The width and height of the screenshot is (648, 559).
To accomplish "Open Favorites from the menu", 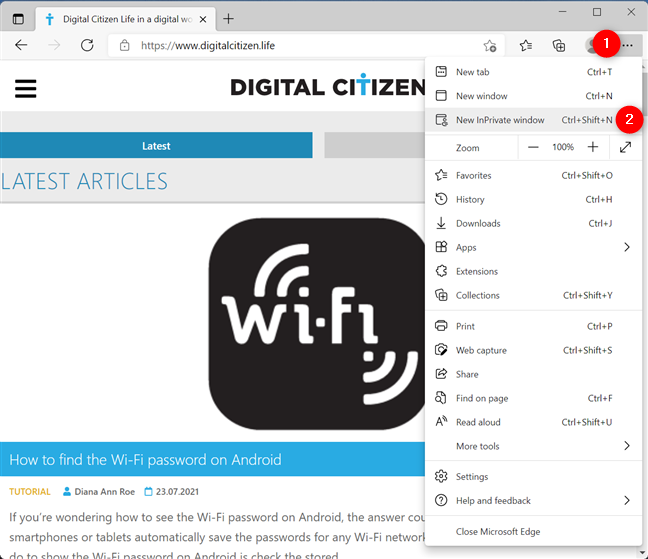I will click(x=533, y=175).
